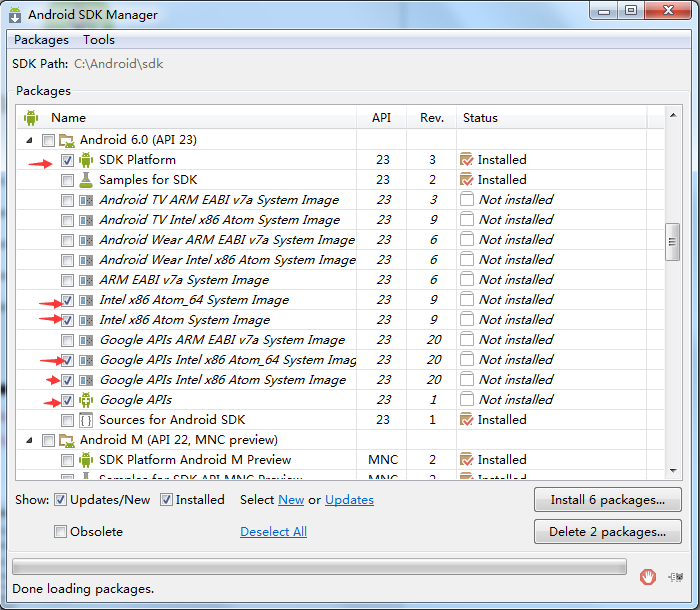Check the Sources for Android SDK checkbox
The image size is (700, 610).
coord(67,420)
